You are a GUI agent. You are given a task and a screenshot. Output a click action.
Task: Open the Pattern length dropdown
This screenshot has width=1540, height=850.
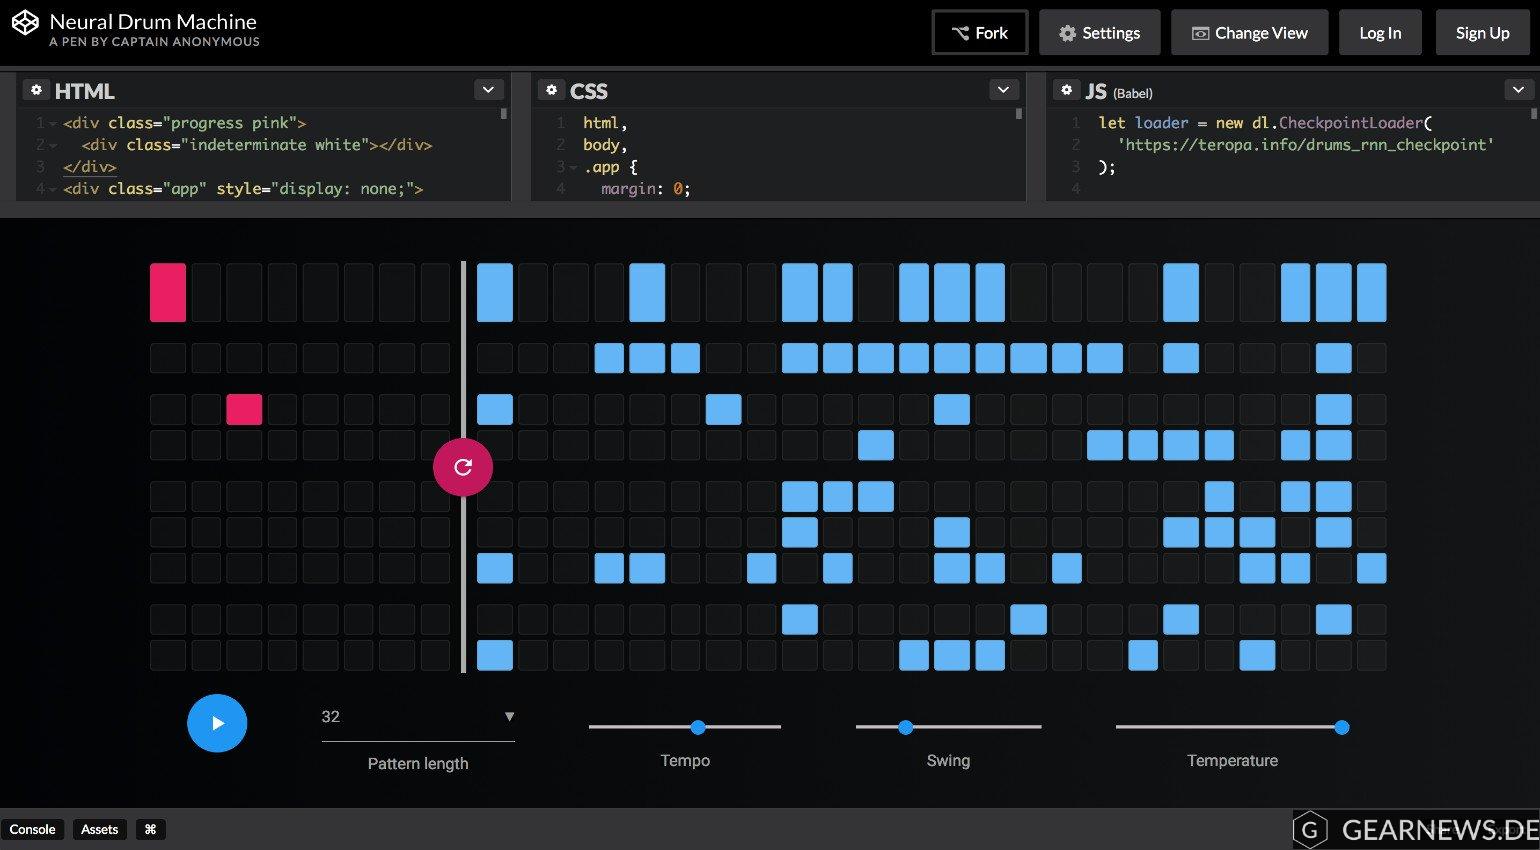[417, 717]
